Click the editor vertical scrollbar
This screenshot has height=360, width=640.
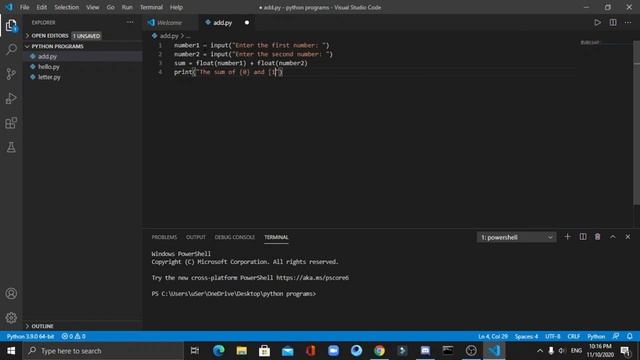636,122
